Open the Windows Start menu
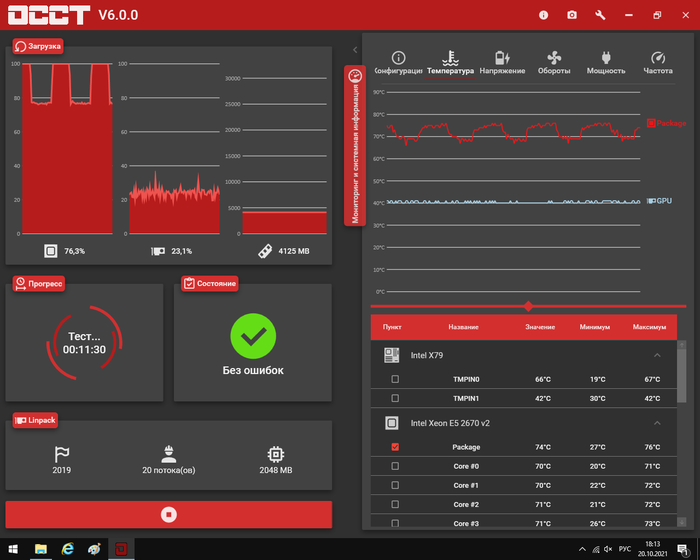The image size is (700, 560). 13,549
